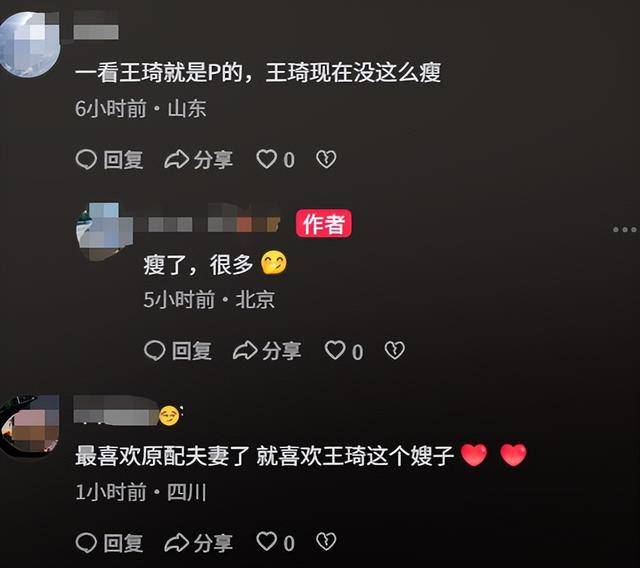Open the Sichuan commenter's avatar
The image size is (640, 568).
pos(29,424)
